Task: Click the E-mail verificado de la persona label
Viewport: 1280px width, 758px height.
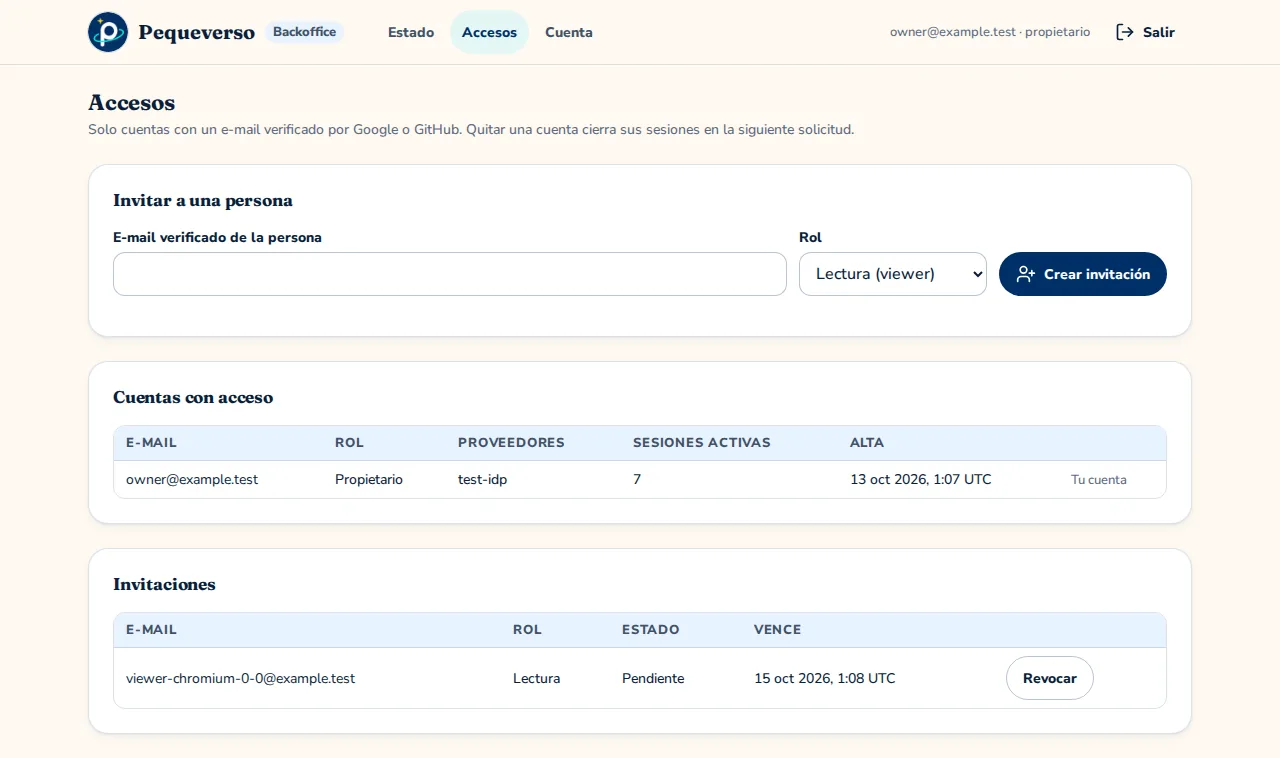Action: point(217,237)
